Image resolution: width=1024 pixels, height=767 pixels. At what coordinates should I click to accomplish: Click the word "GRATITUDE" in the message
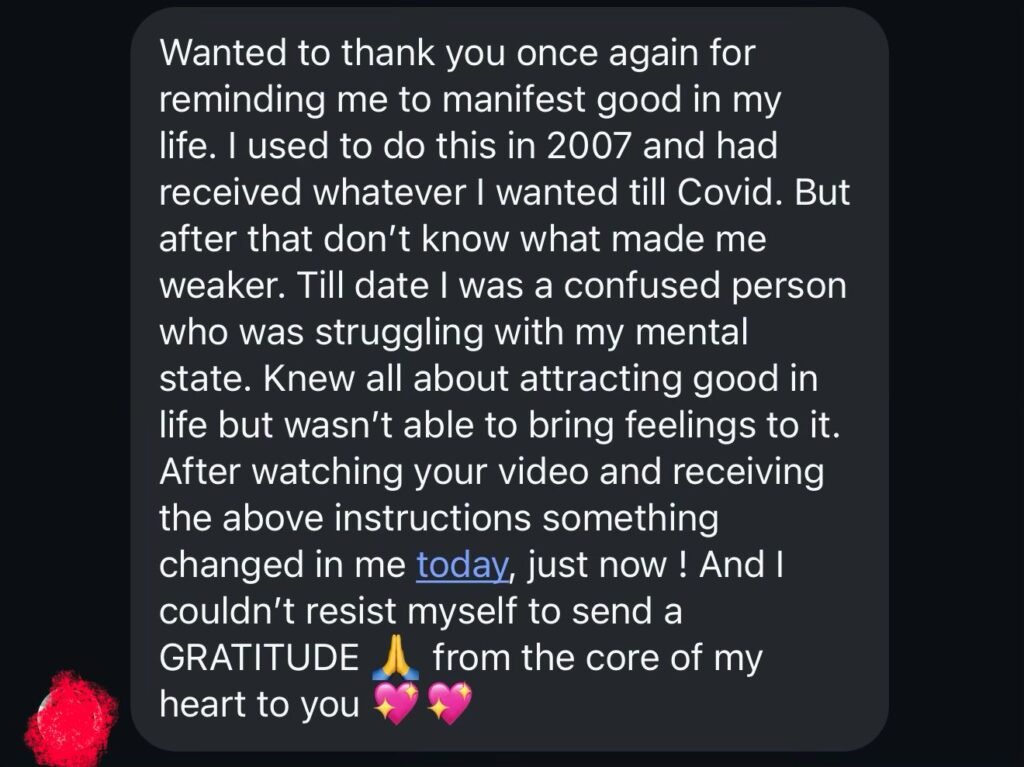258,660
